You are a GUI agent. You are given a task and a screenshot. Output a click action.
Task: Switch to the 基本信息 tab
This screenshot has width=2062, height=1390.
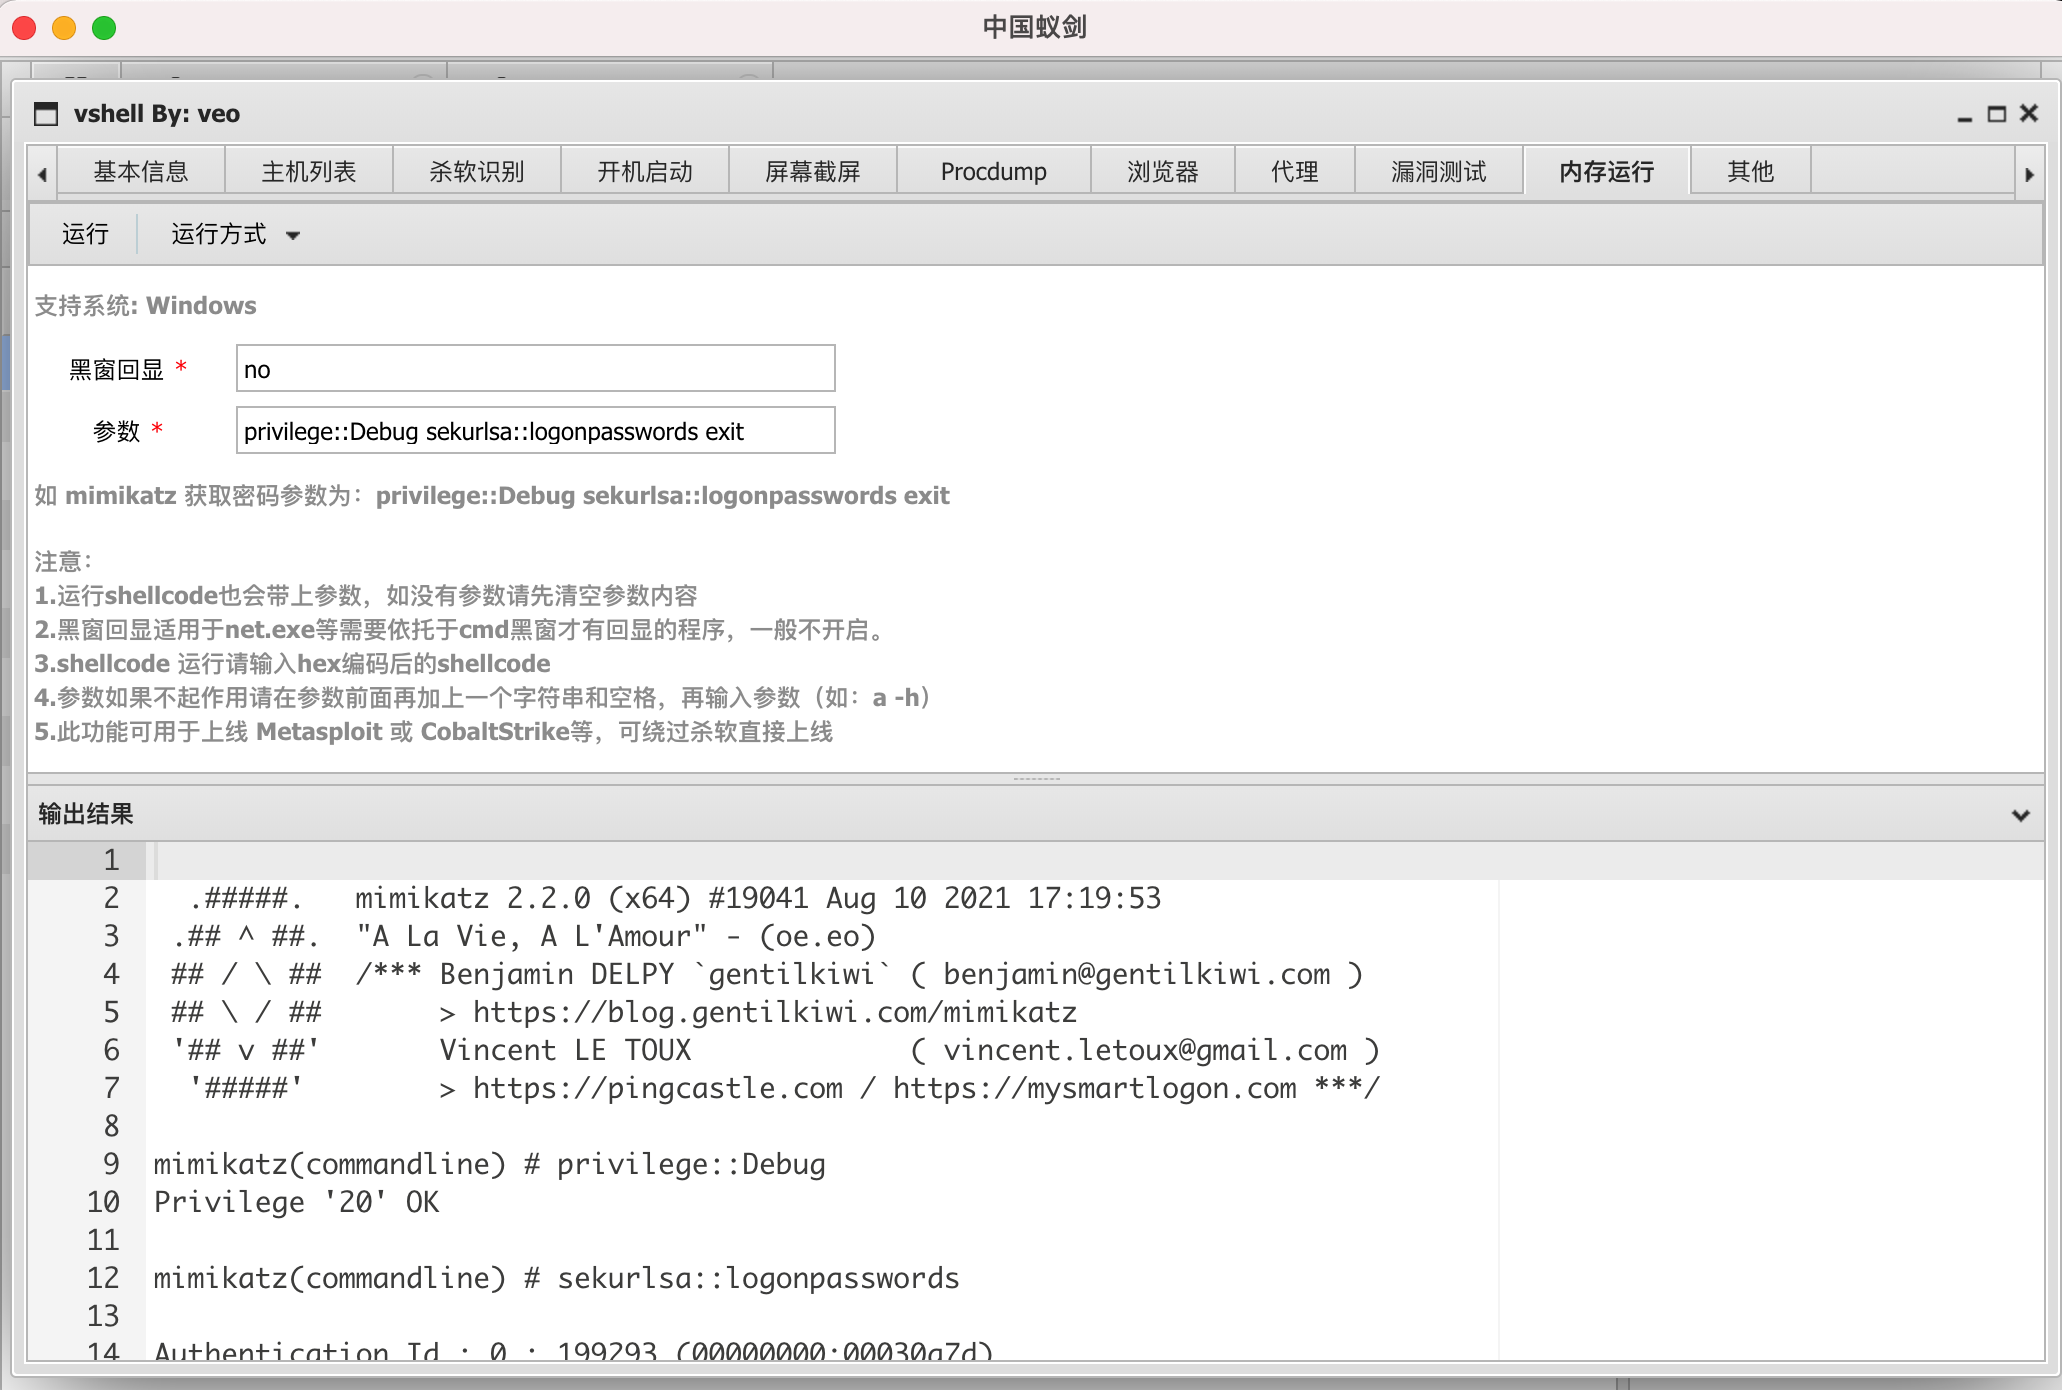tap(141, 172)
